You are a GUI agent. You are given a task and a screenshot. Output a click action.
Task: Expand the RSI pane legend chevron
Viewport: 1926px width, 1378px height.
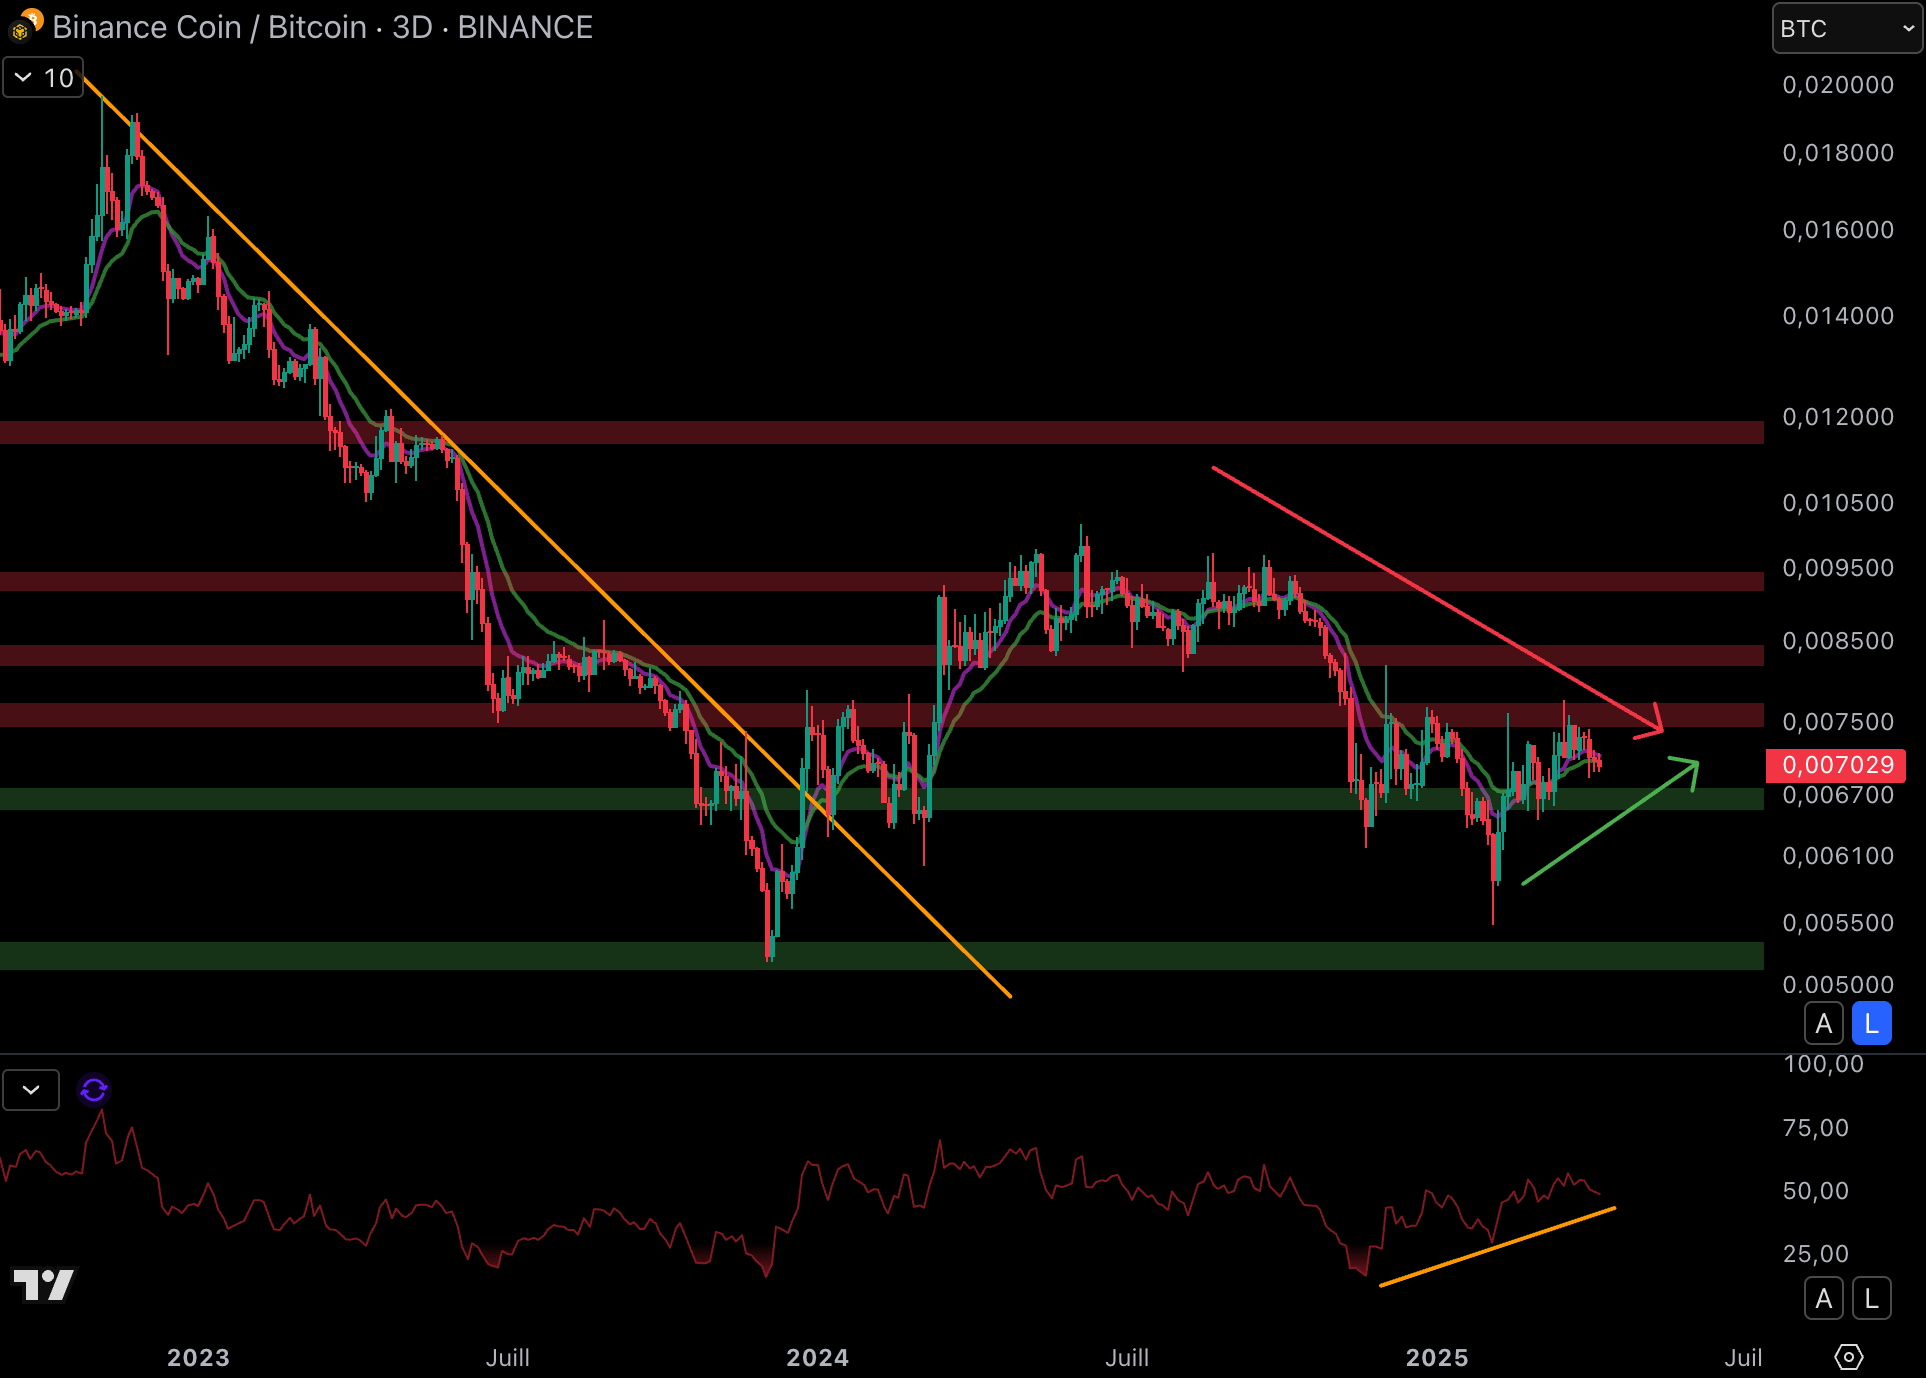[31, 1089]
